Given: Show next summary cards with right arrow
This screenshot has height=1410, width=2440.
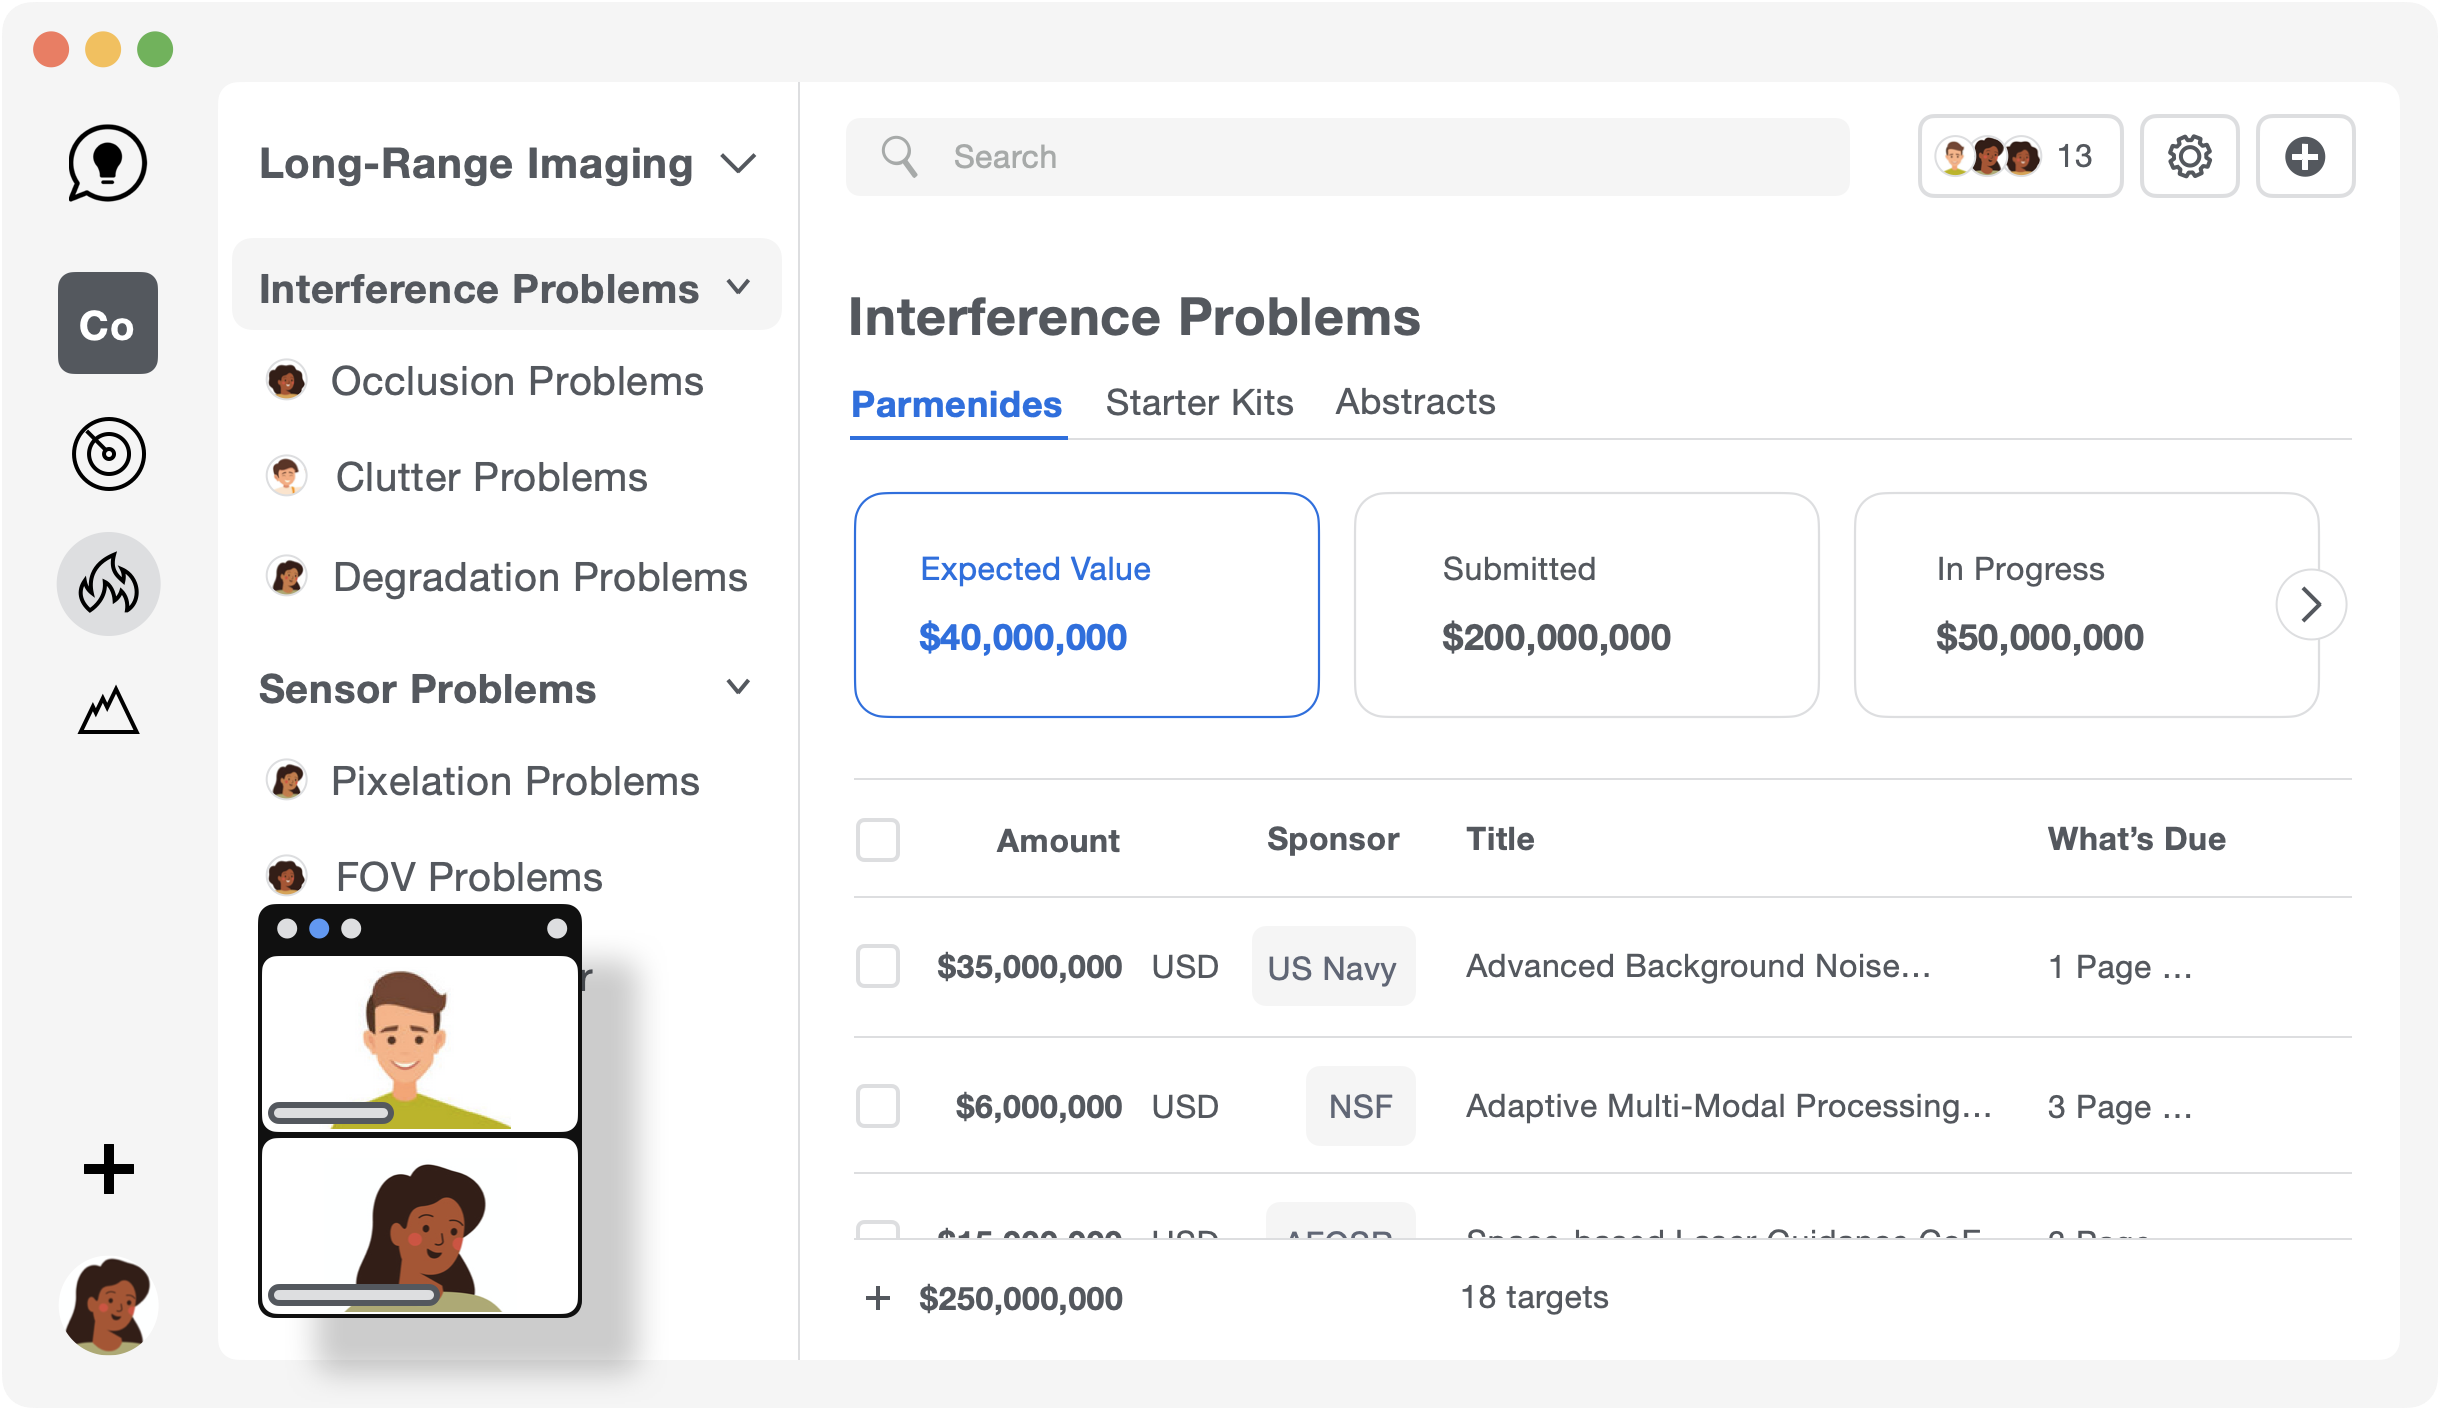Looking at the screenshot, I should pyautogui.click(x=2311, y=604).
